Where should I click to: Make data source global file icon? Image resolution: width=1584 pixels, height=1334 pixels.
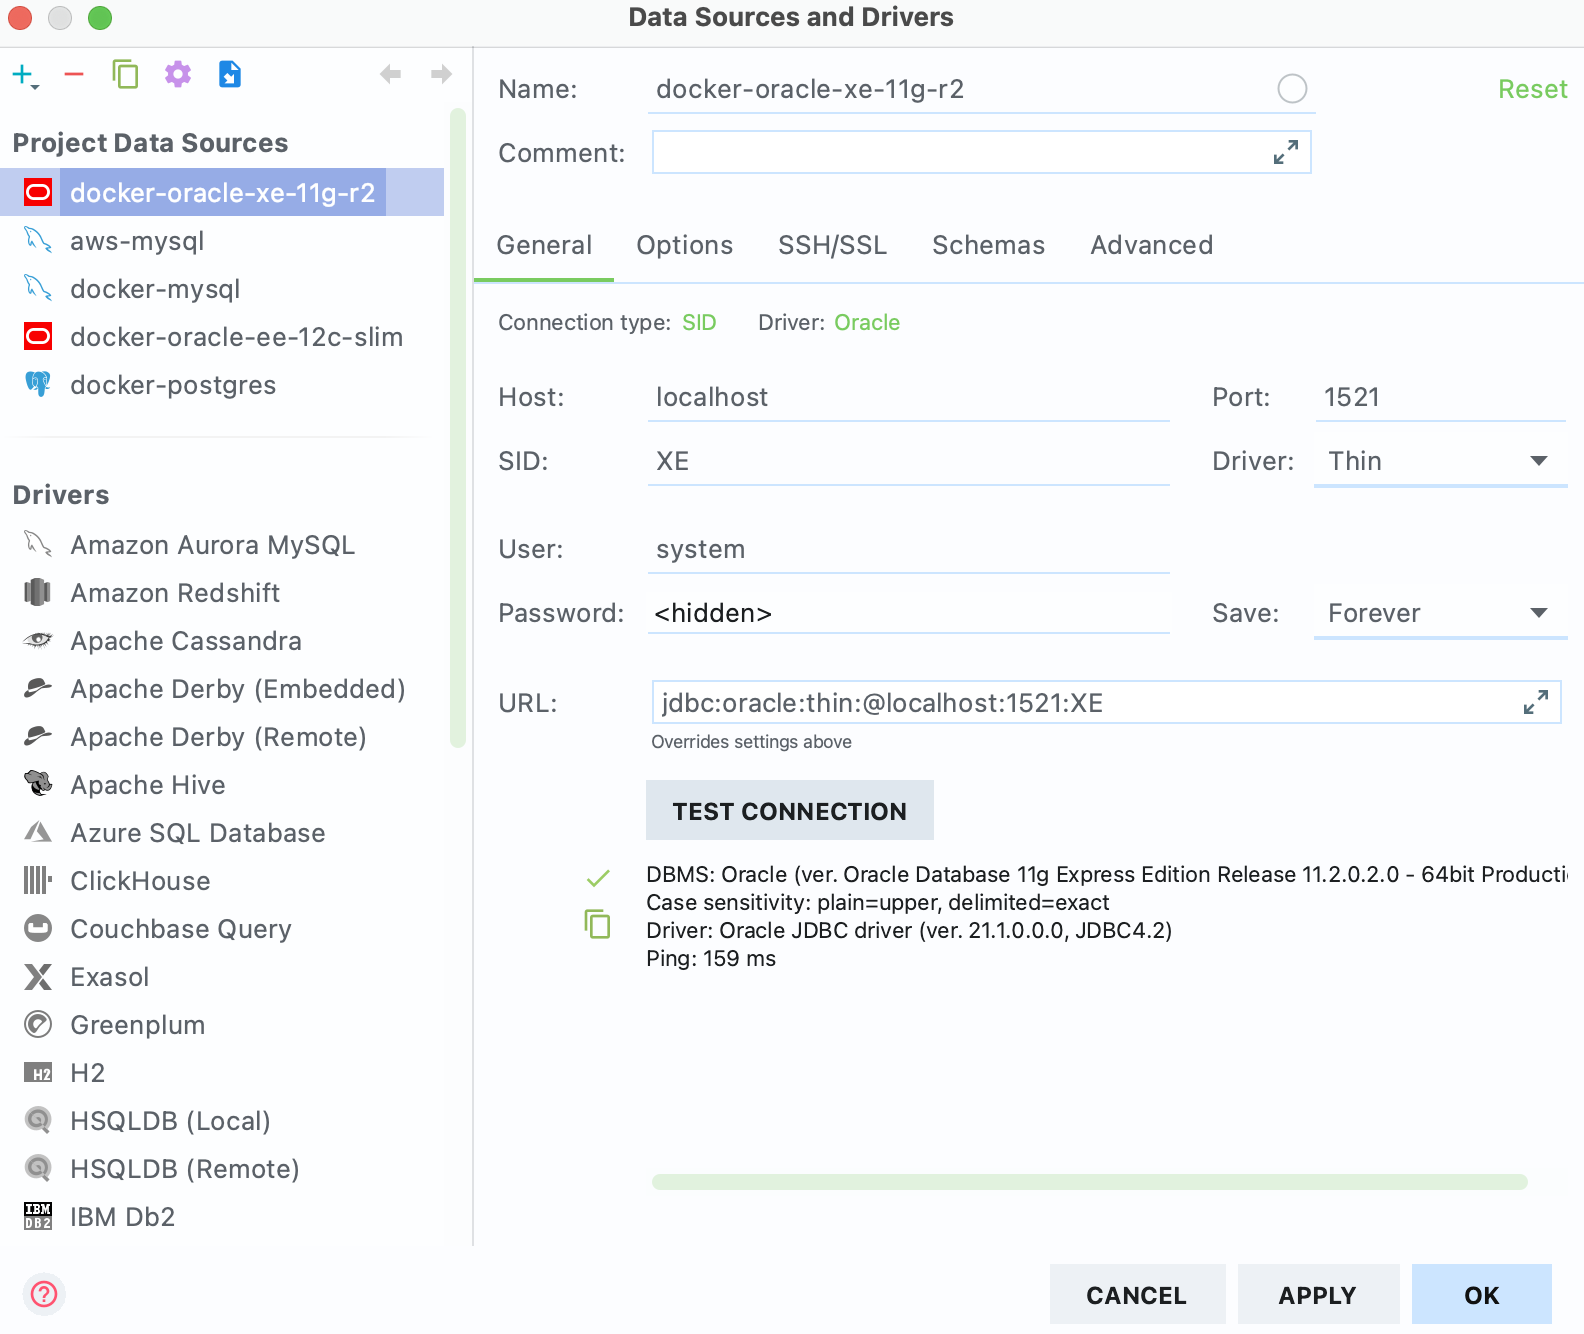(x=230, y=74)
